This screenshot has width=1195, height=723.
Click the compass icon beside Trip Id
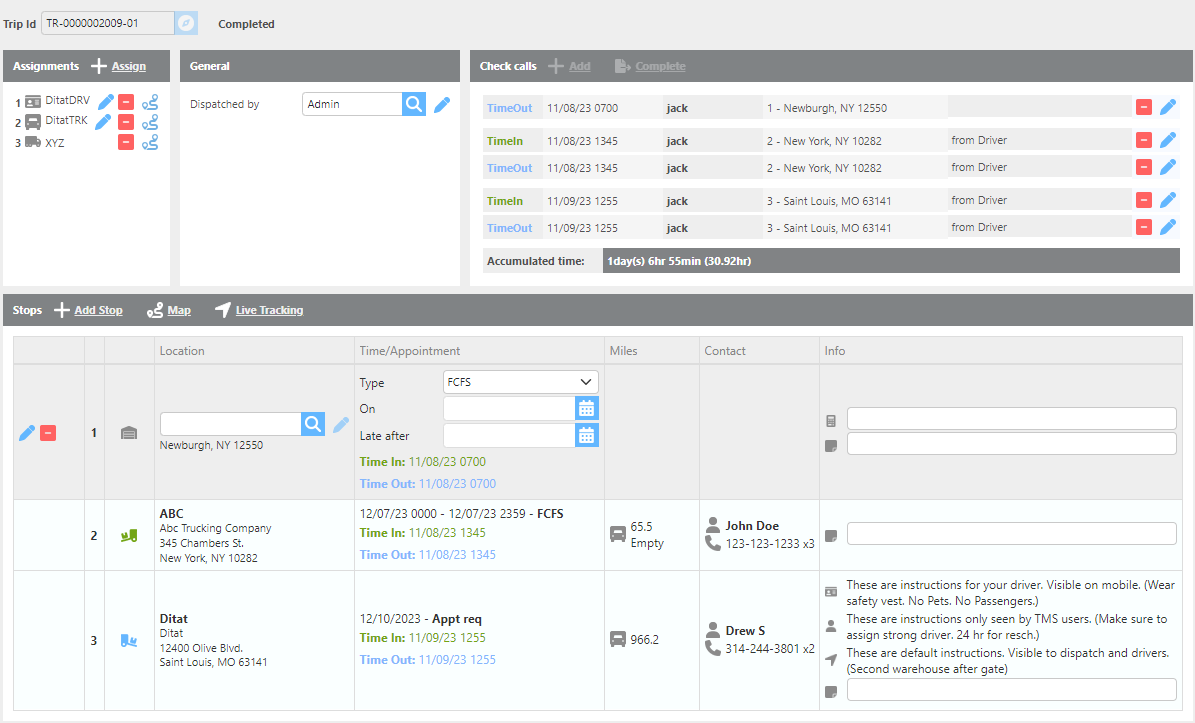pos(186,23)
